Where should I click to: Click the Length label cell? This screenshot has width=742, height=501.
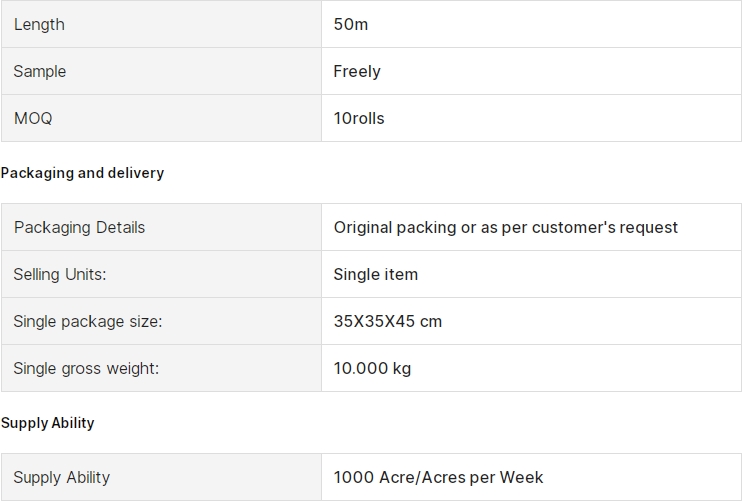(x=39, y=24)
